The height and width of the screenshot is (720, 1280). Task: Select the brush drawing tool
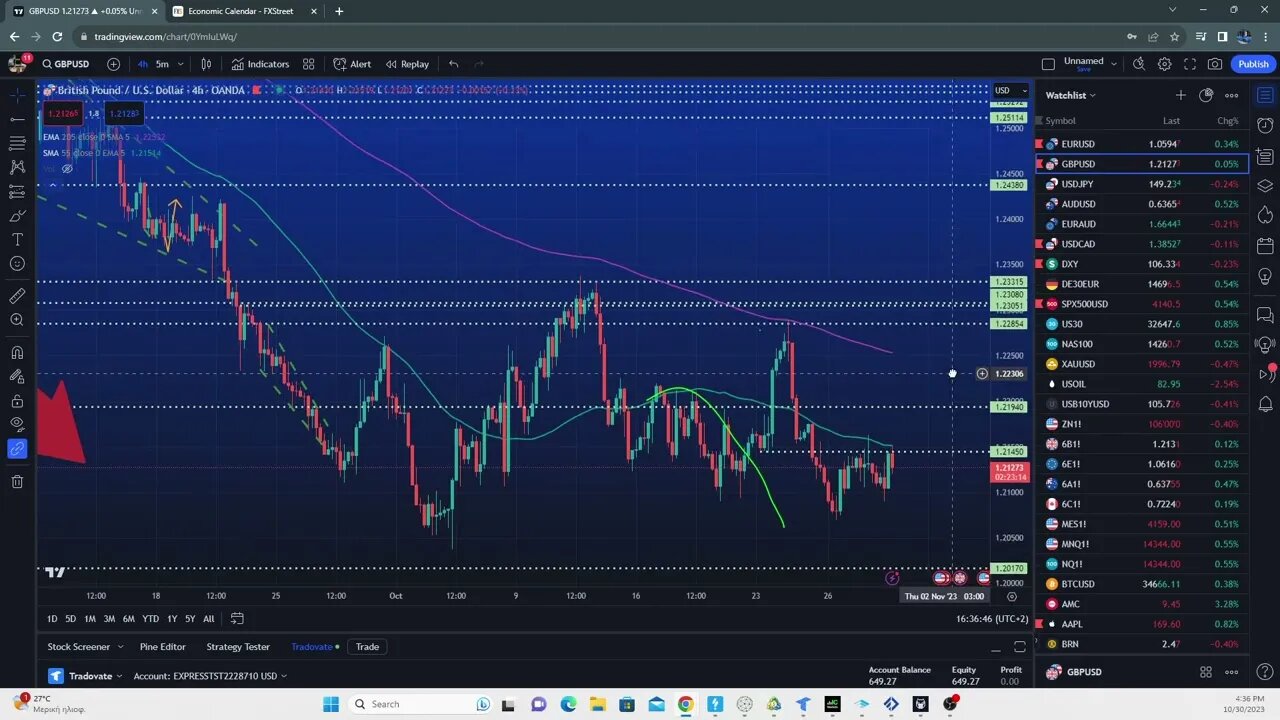(x=17, y=215)
